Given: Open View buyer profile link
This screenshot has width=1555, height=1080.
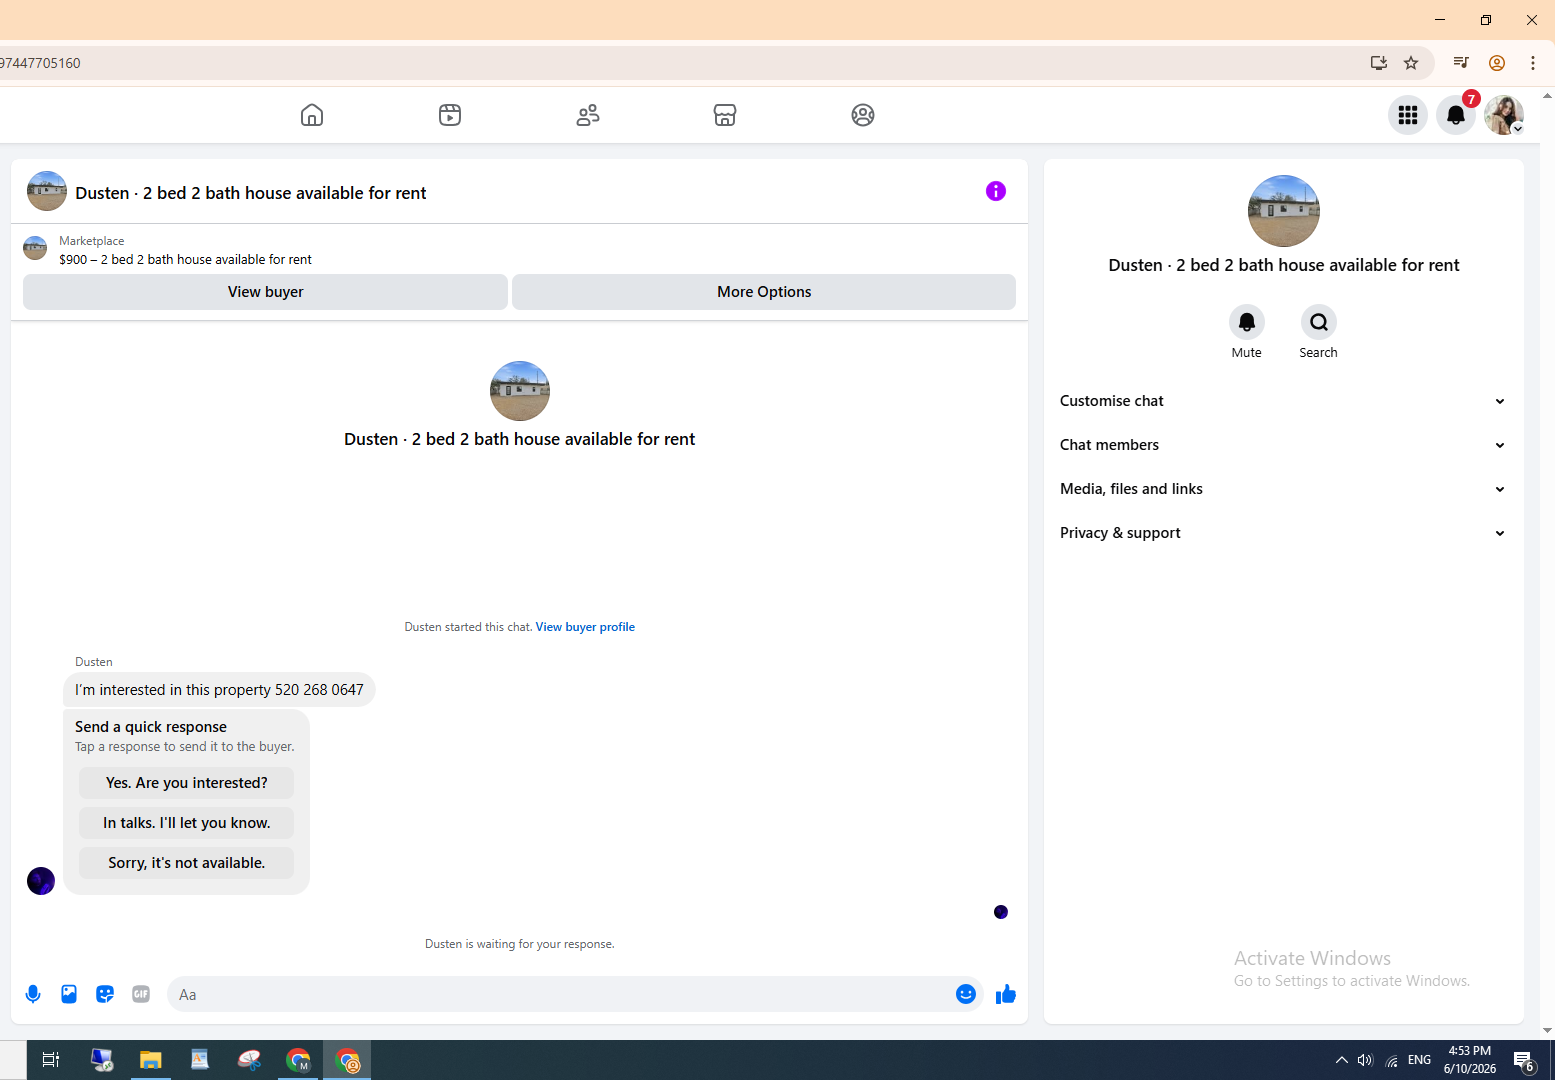Looking at the screenshot, I should (585, 627).
